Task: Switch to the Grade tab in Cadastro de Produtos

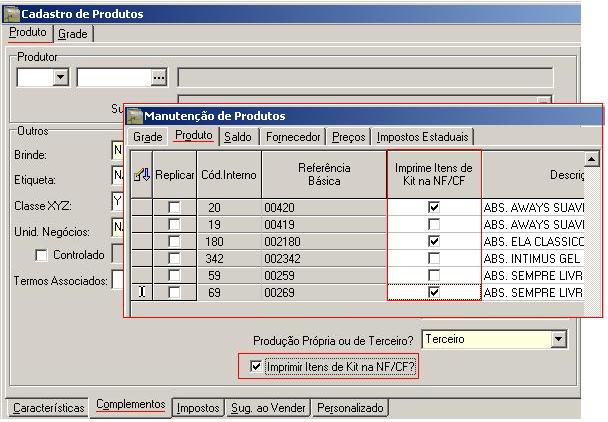Action: [73, 34]
